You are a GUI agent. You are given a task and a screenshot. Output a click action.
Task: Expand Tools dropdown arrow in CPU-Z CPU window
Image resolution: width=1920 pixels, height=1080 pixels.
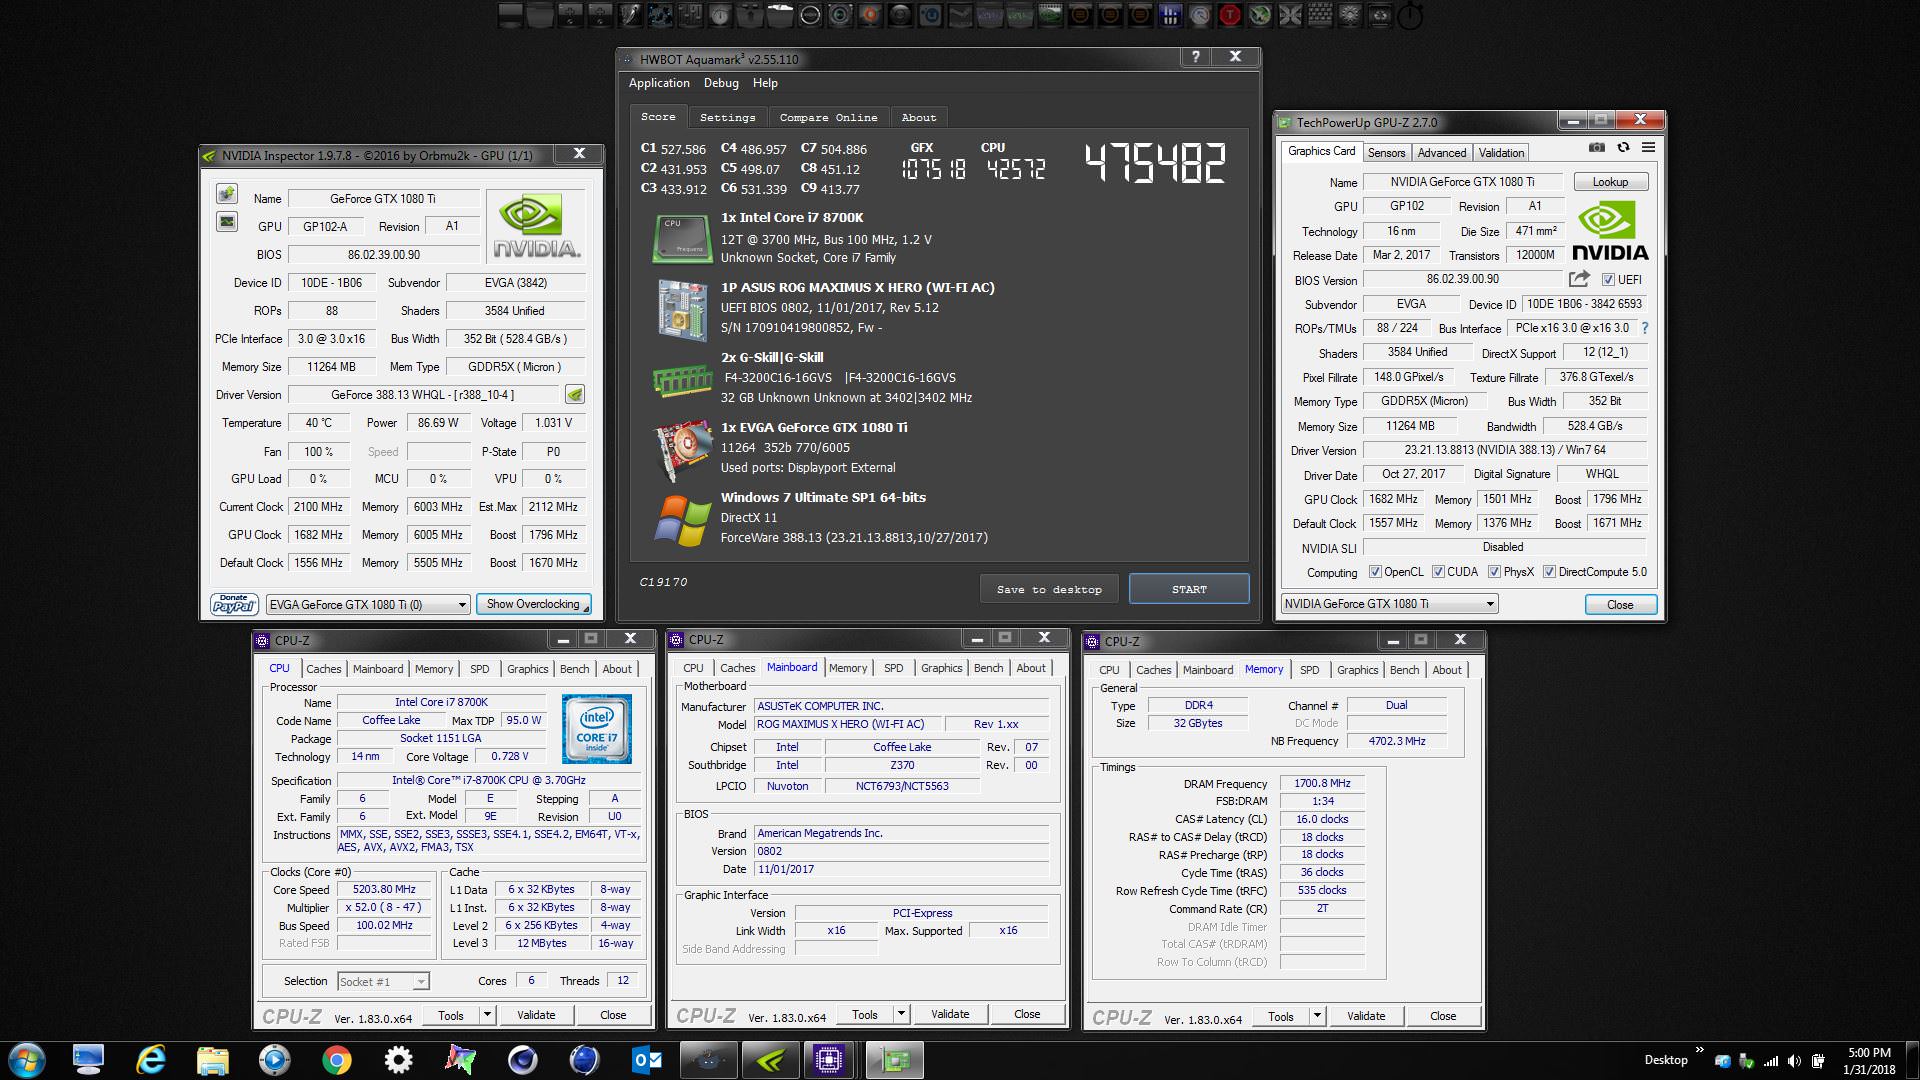(487, 1015)
